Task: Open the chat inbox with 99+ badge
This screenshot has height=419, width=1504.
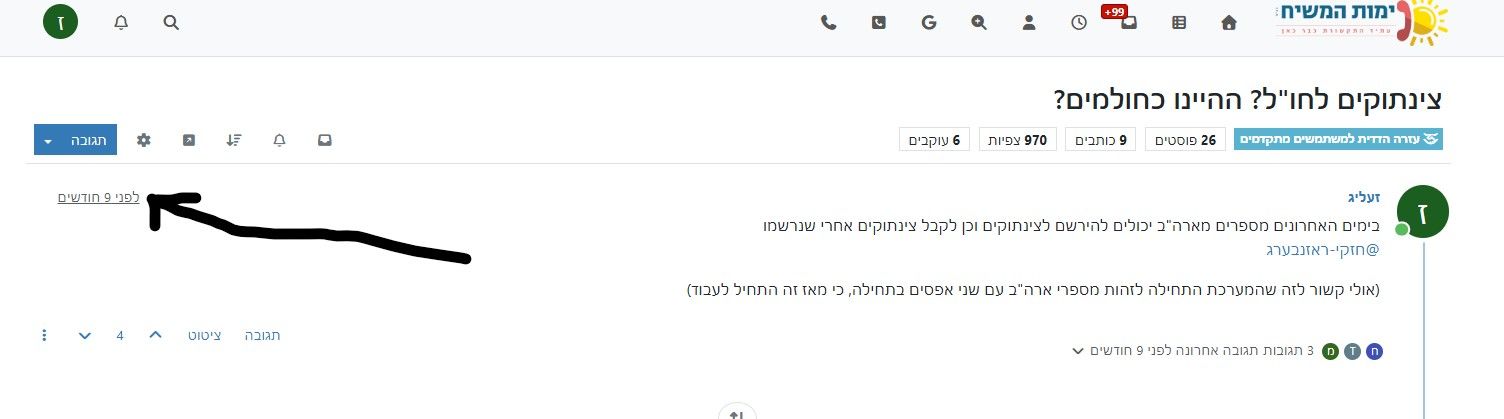Action: (x=1127, y=21)
